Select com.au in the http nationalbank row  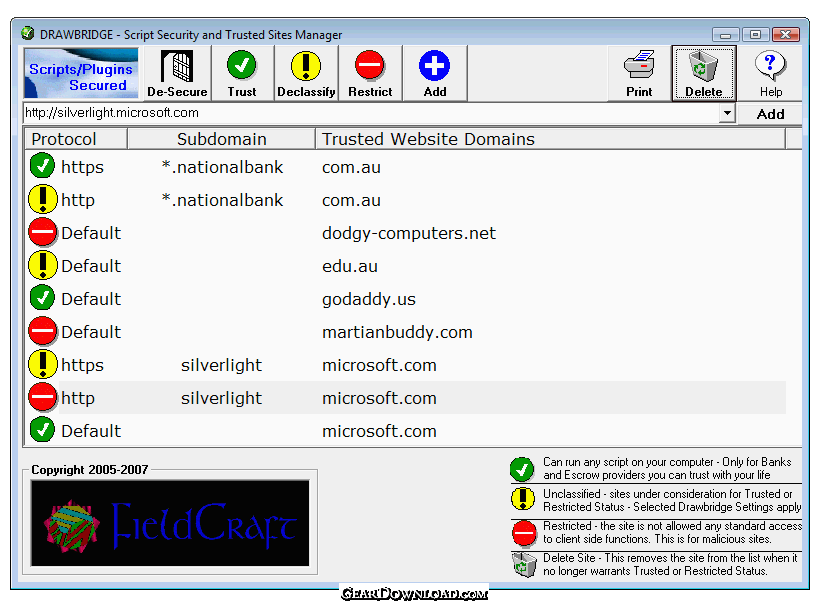click(351, 201)
